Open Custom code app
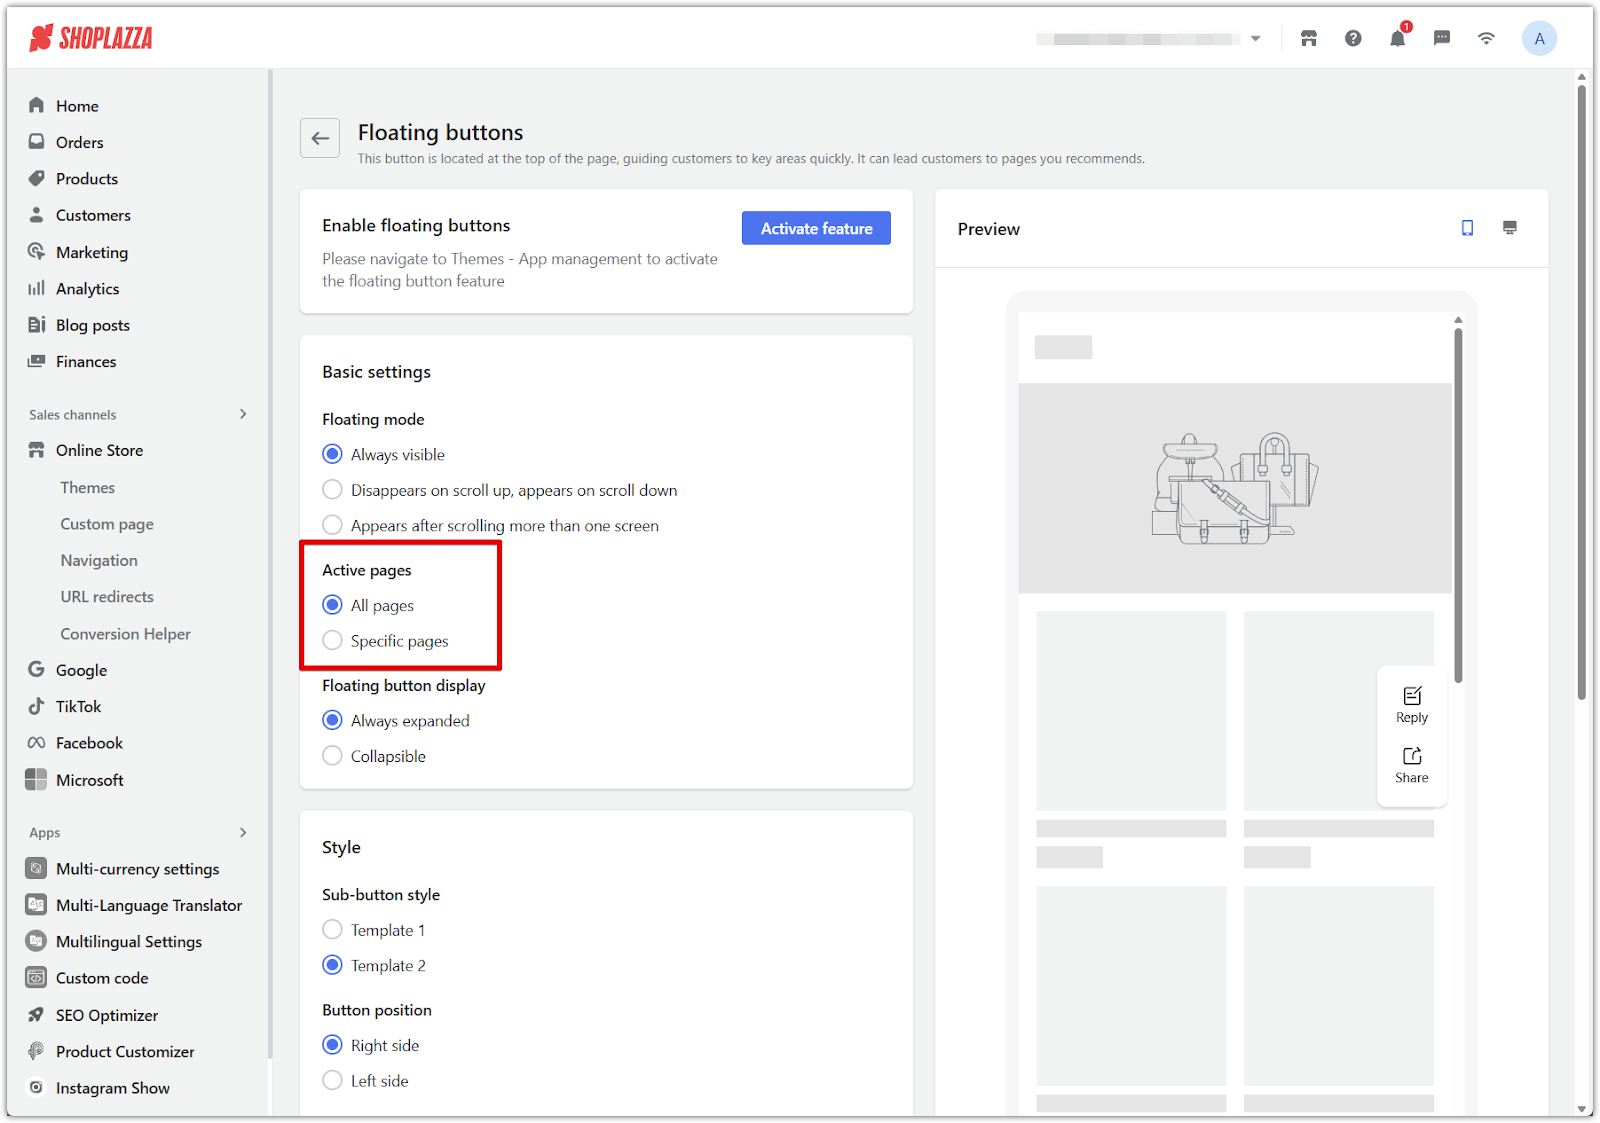 coord(102,978)
